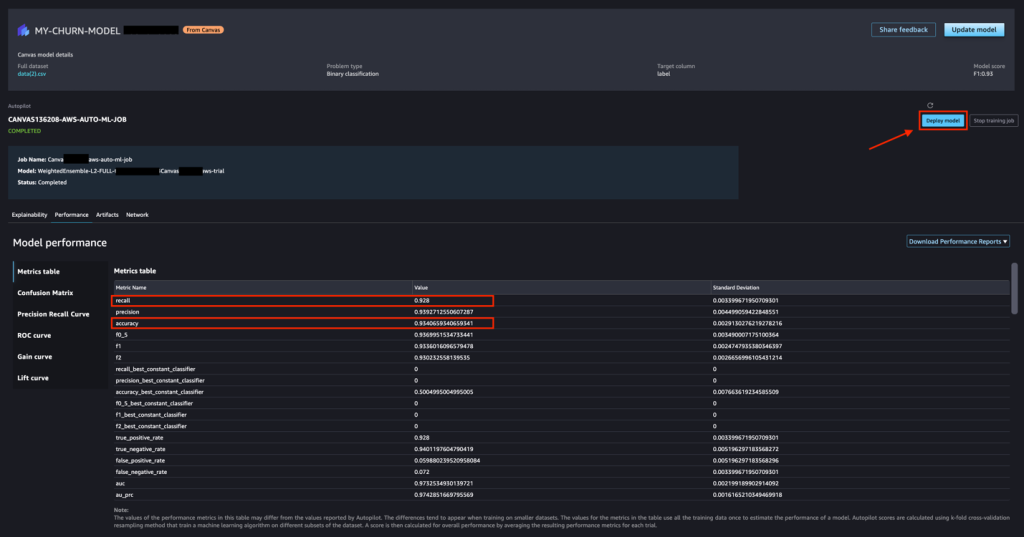Select the precision metric row name
Screen dimensions: 1024x537
[x=127, y=312]
